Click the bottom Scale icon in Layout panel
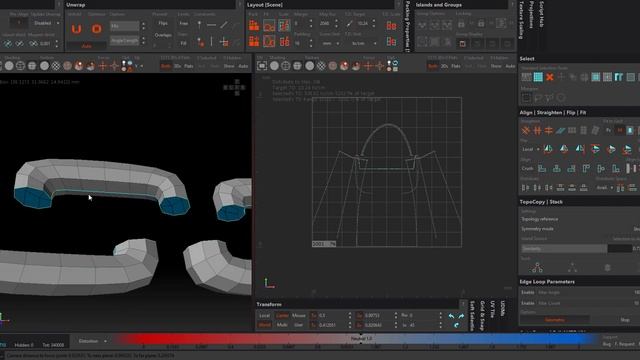 pos(284,41)
